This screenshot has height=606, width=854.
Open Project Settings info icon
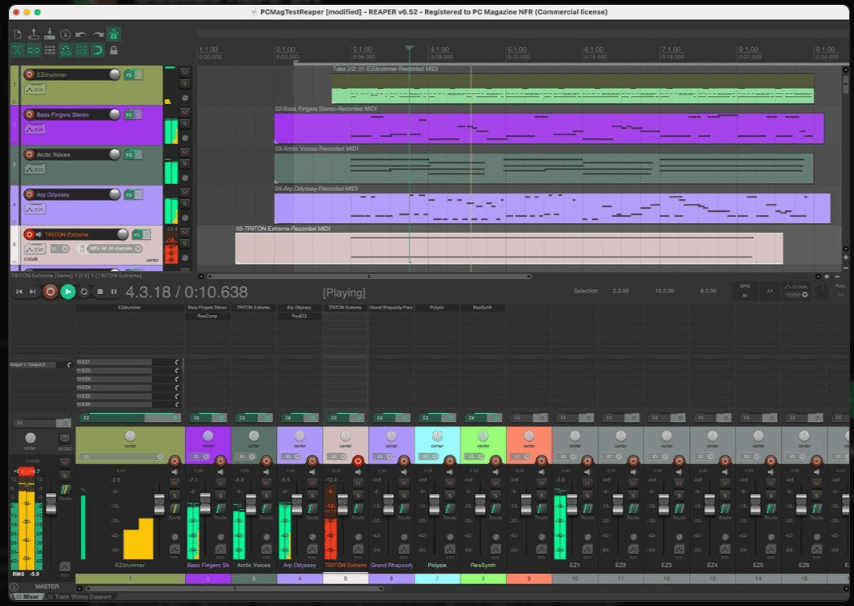65,34
